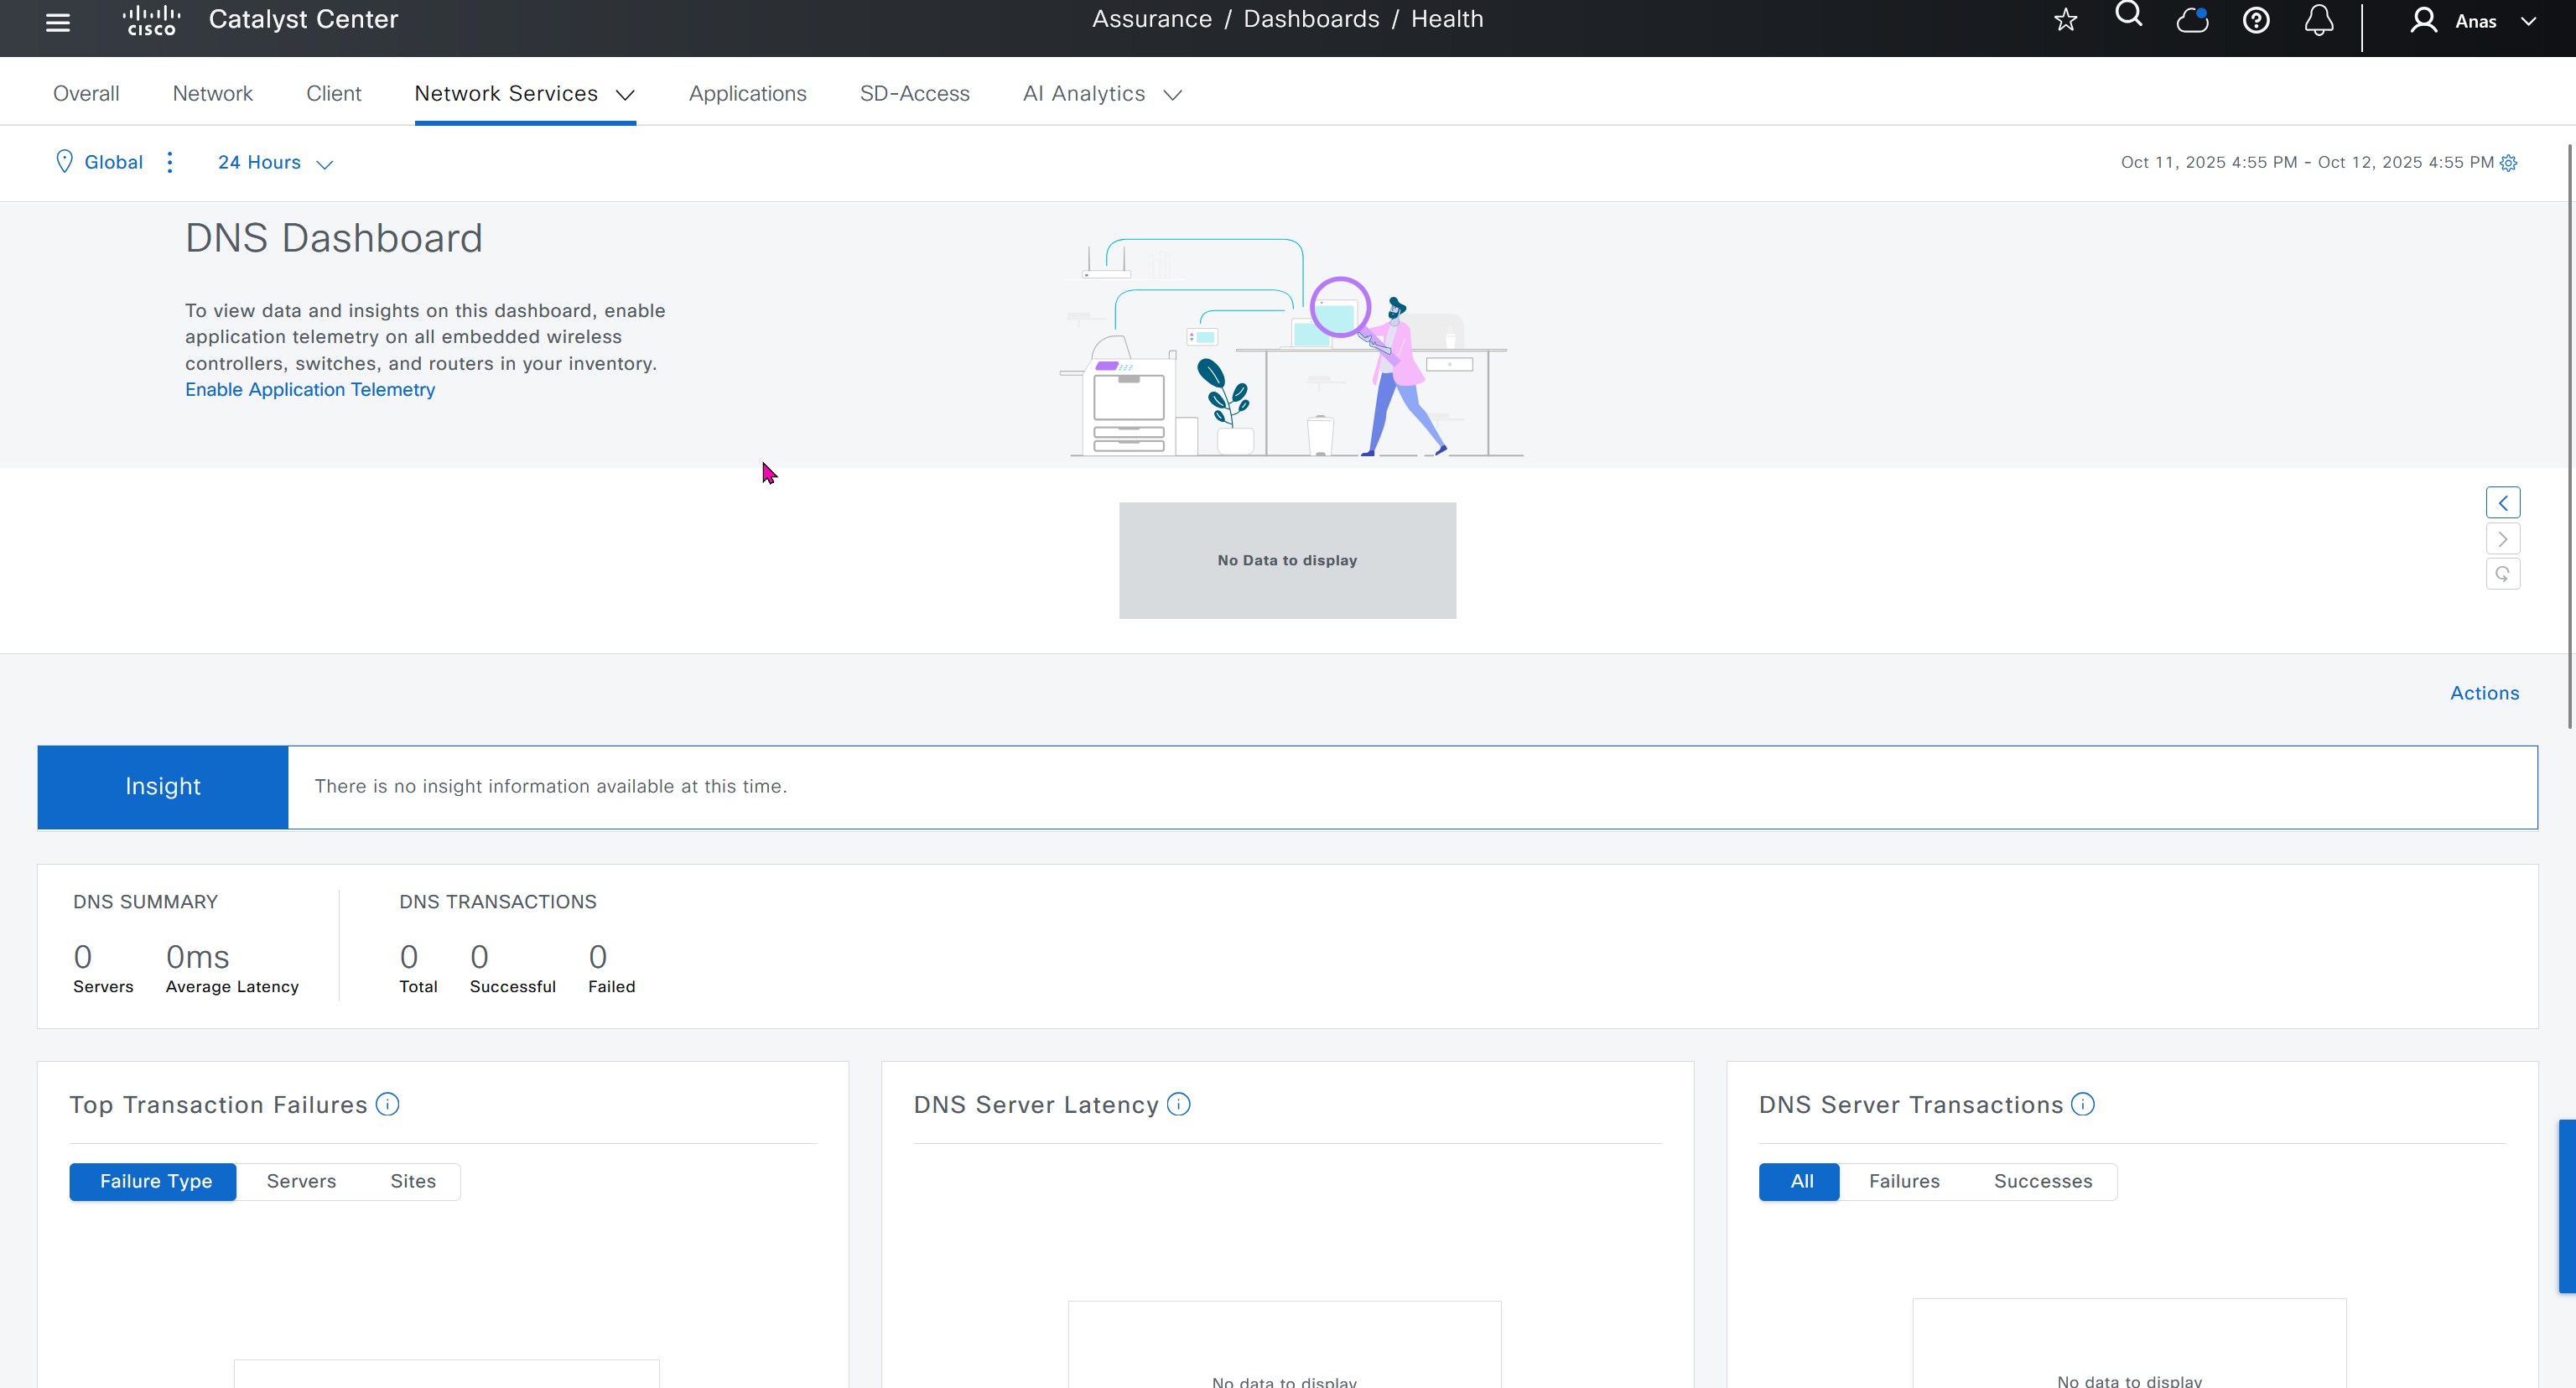
Task: Switch transactions view to Failures
Action: click(x=1904, y=1181)
